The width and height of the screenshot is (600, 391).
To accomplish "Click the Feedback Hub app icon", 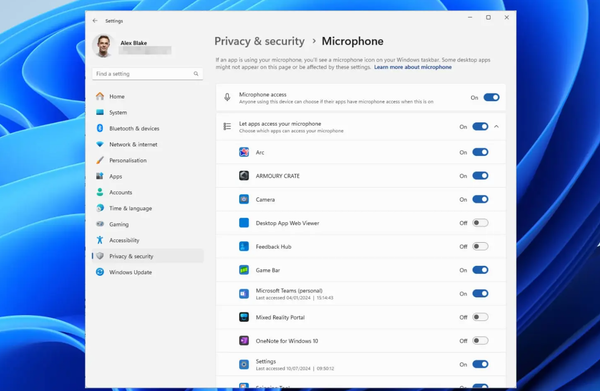I will (x=244, y=246).
